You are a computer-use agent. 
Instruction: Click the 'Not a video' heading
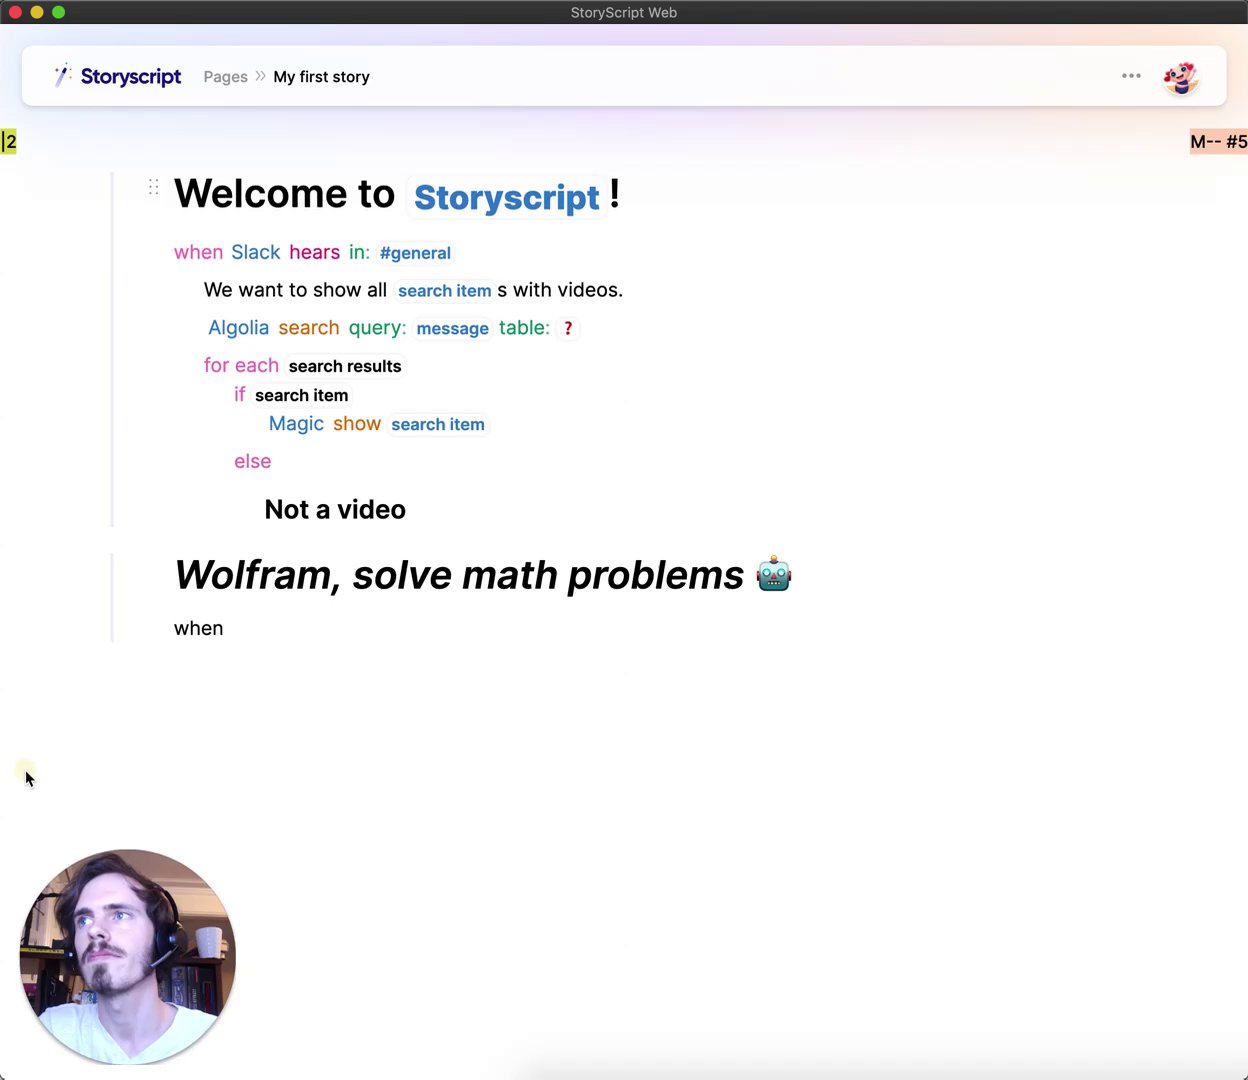point(335,509)
